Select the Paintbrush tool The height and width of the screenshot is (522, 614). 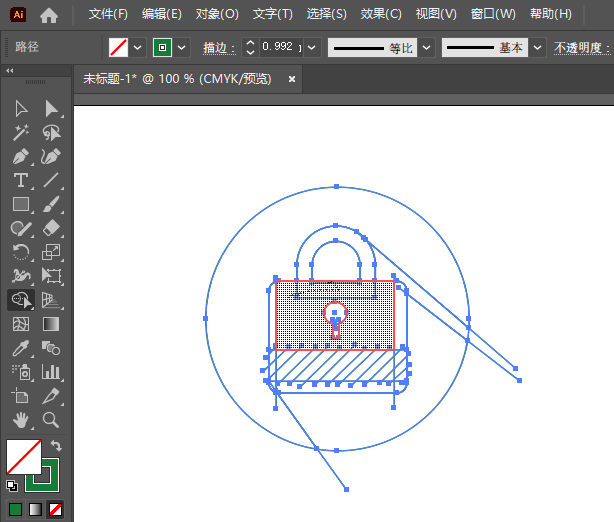(x=51, y=204)
